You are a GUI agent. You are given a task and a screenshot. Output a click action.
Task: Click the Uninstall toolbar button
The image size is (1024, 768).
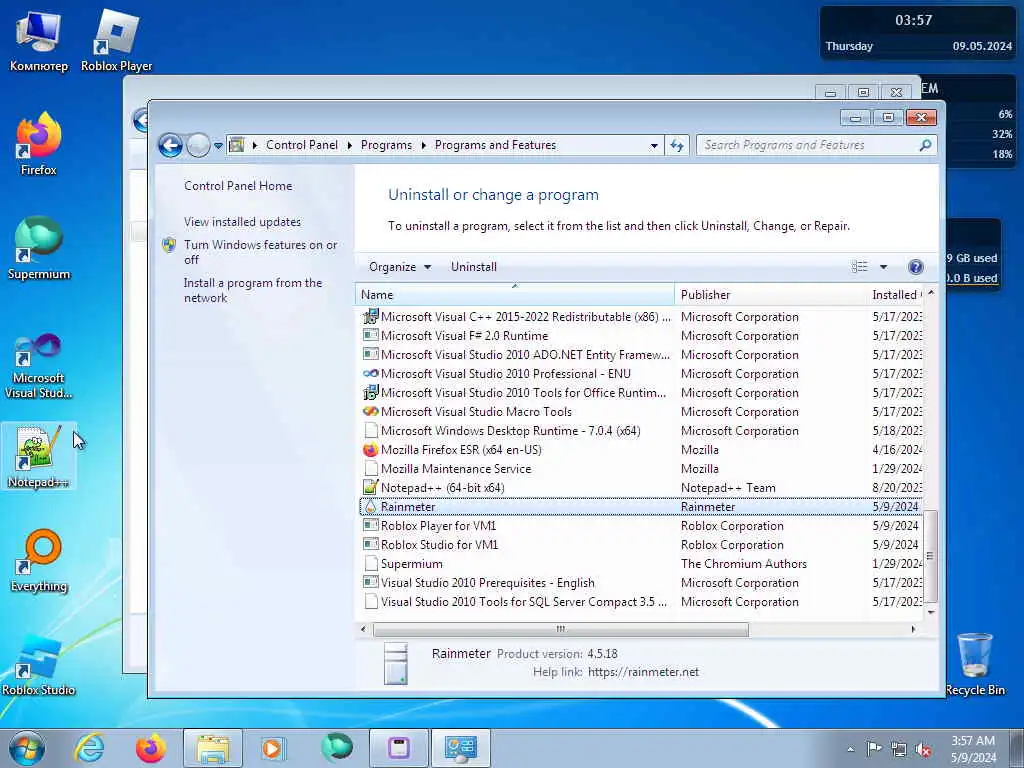[473, 266]
